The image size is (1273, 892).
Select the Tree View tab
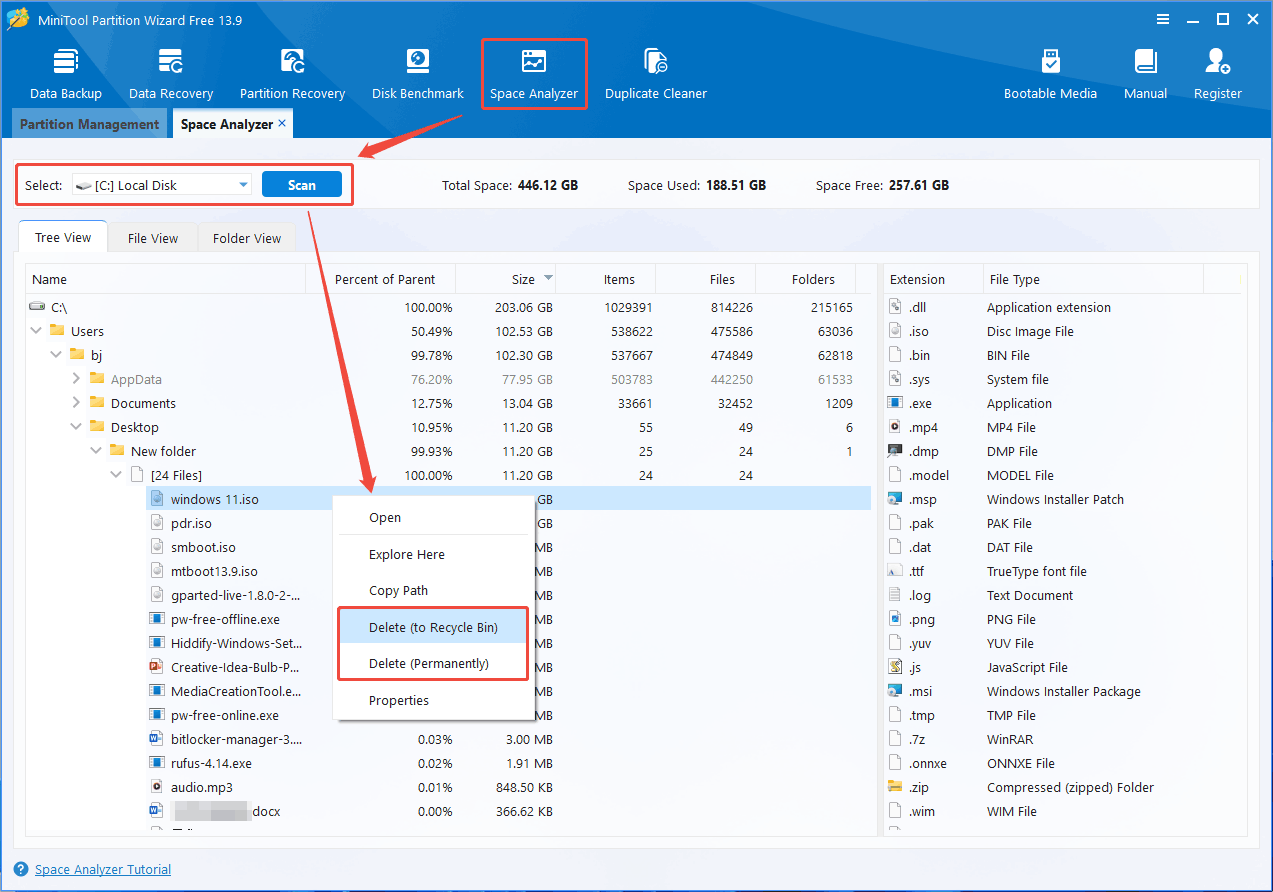tap(63, 237)
